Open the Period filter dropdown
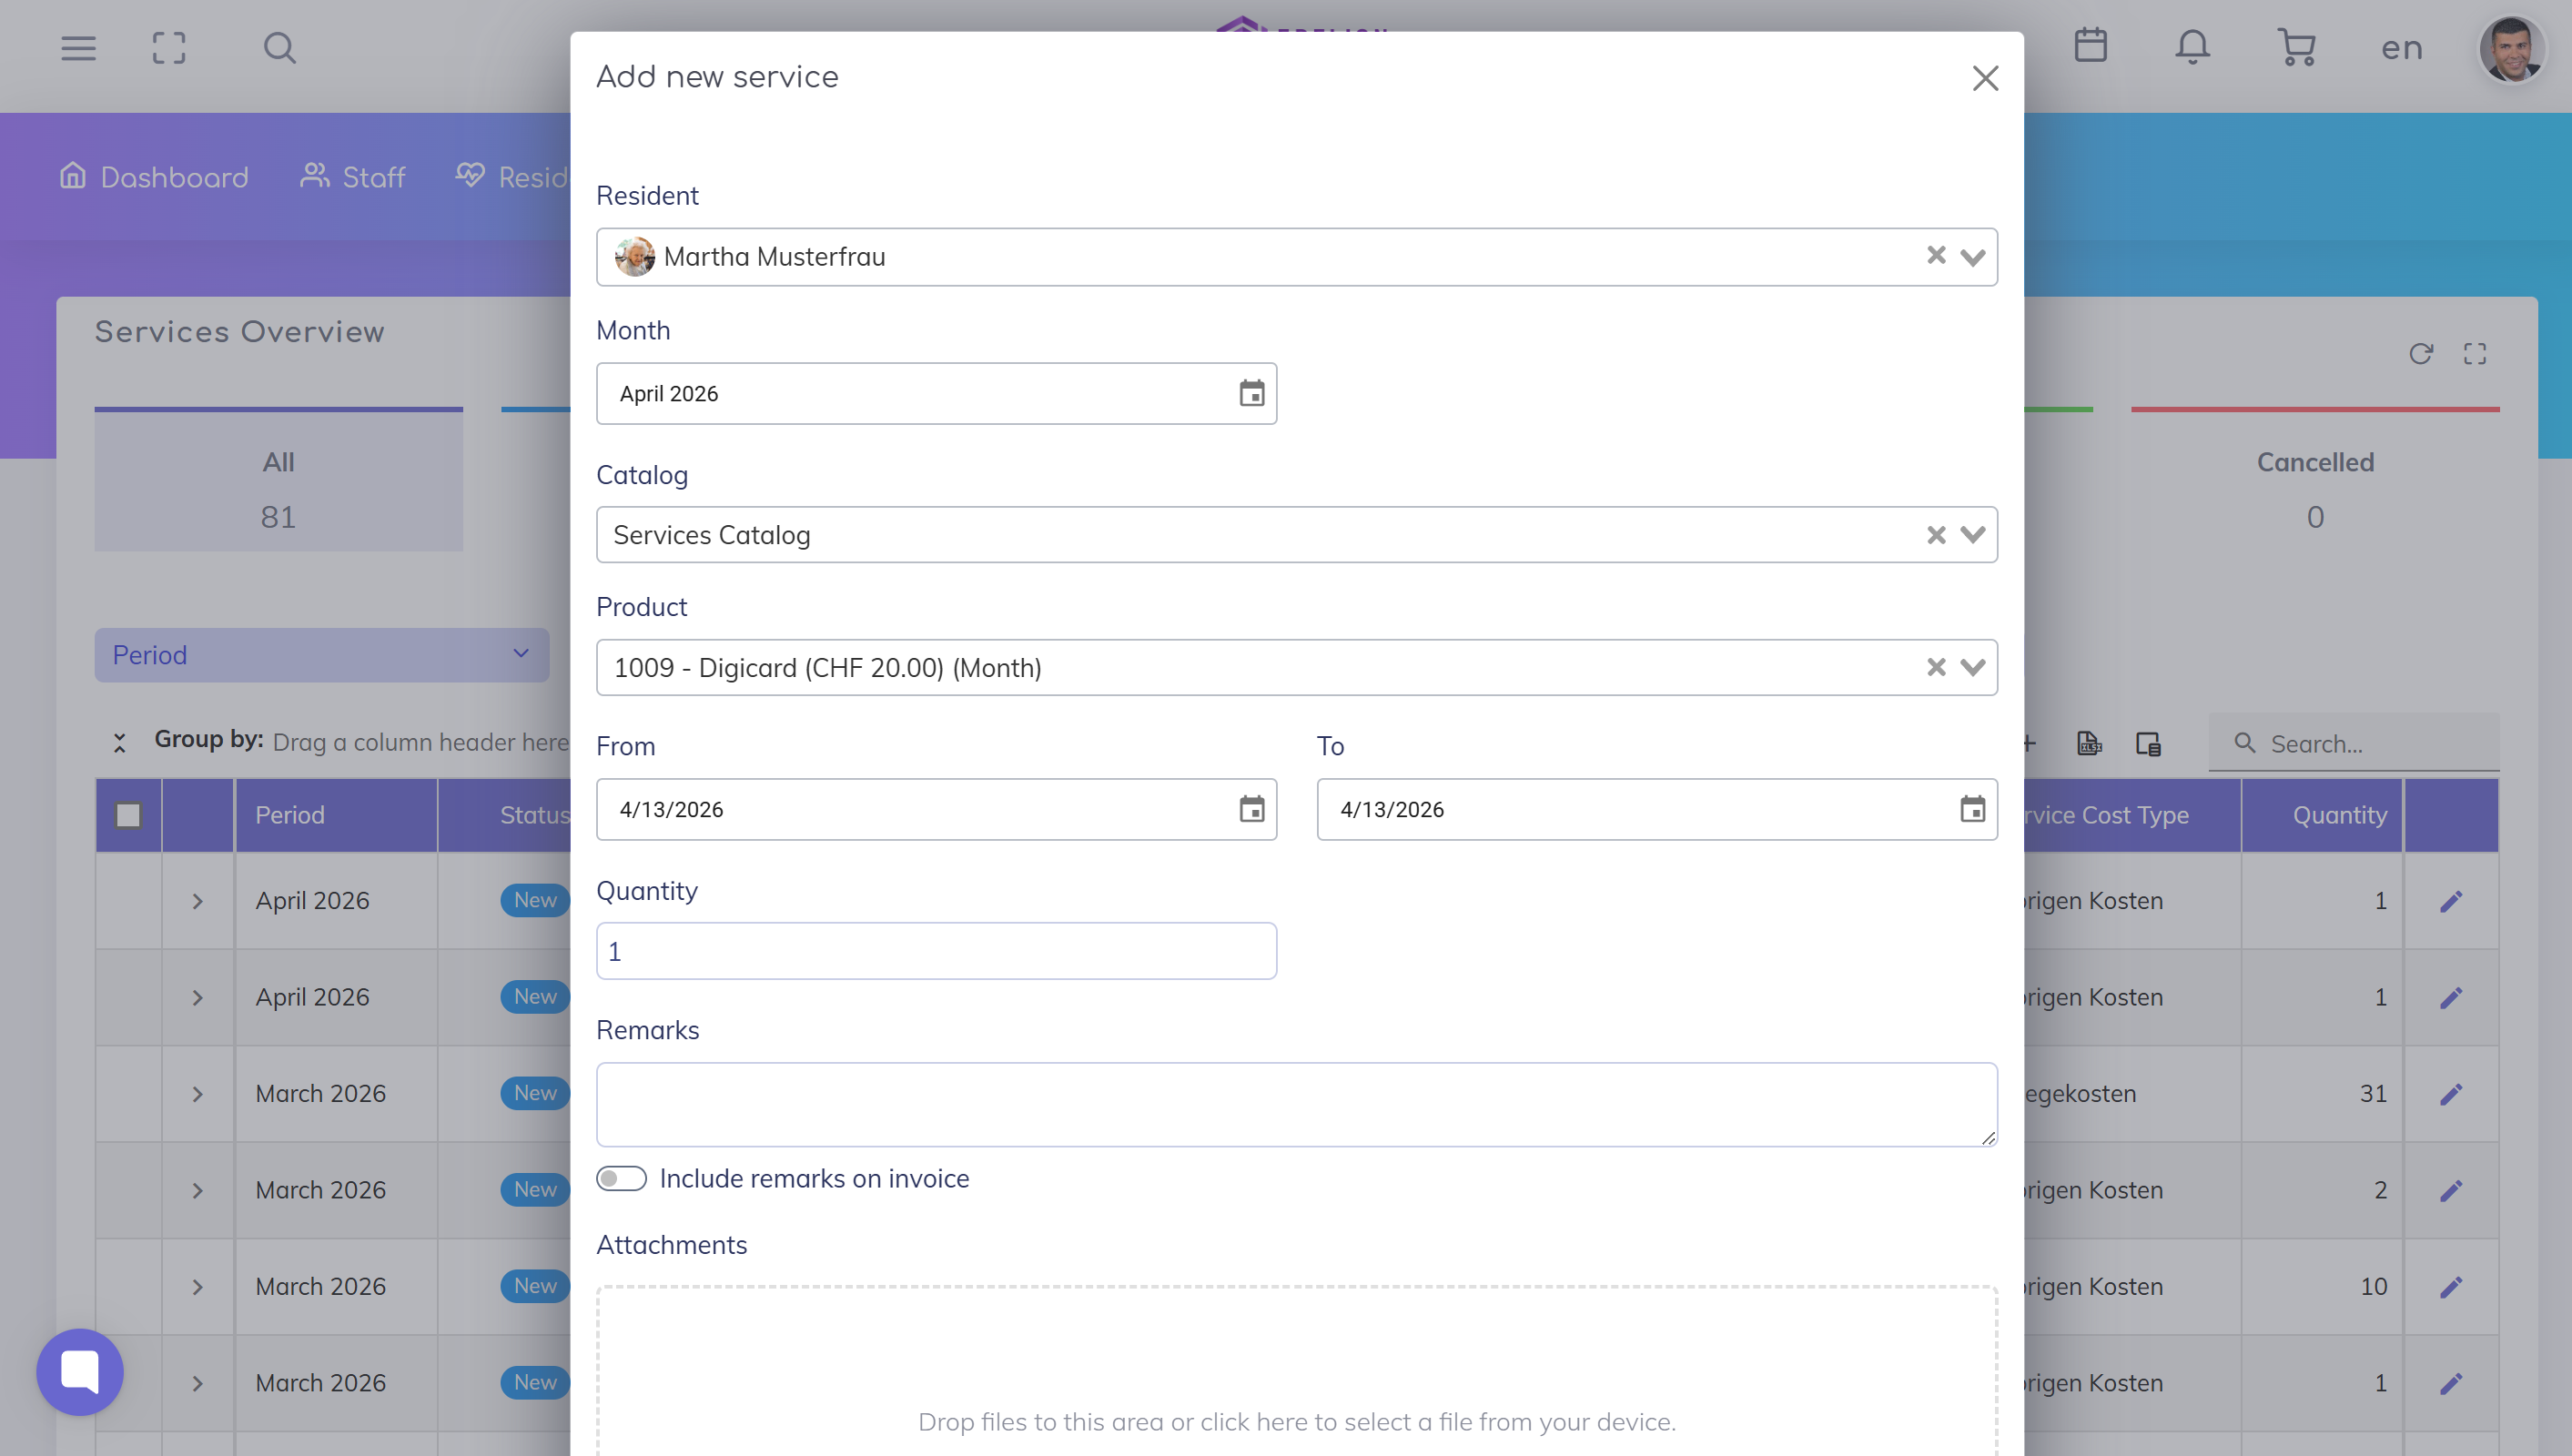 click(x=321, y=655)
